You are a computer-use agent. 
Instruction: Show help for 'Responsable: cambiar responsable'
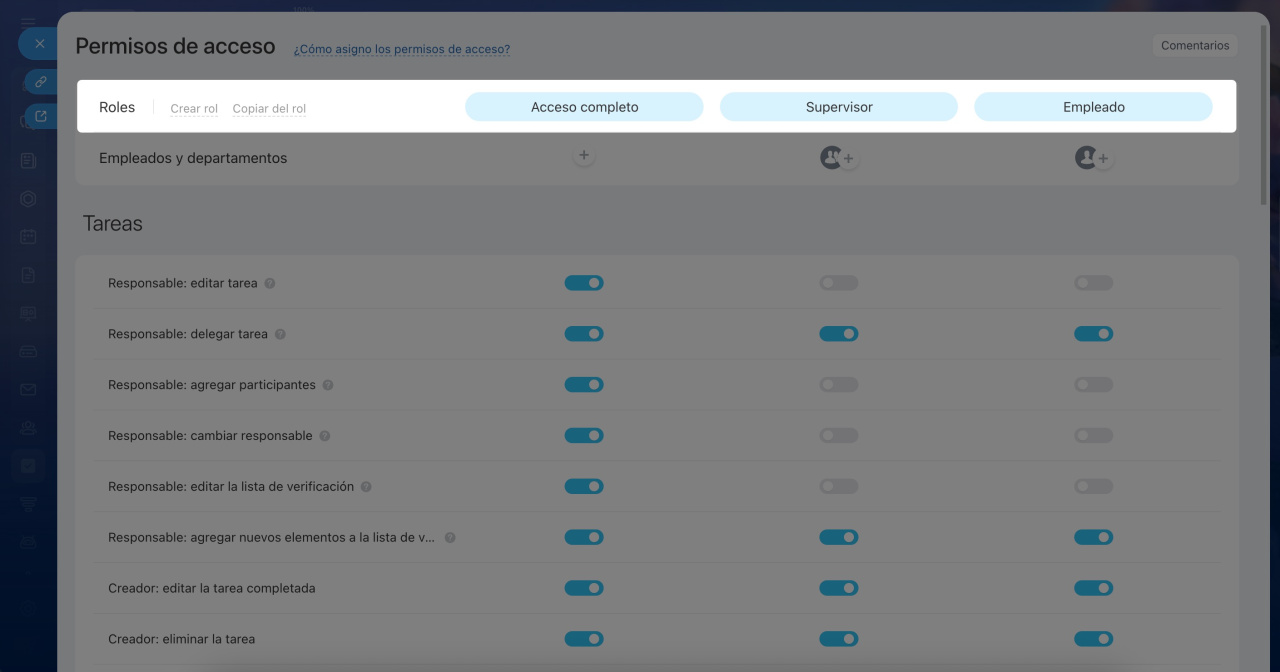coord(325,436)
